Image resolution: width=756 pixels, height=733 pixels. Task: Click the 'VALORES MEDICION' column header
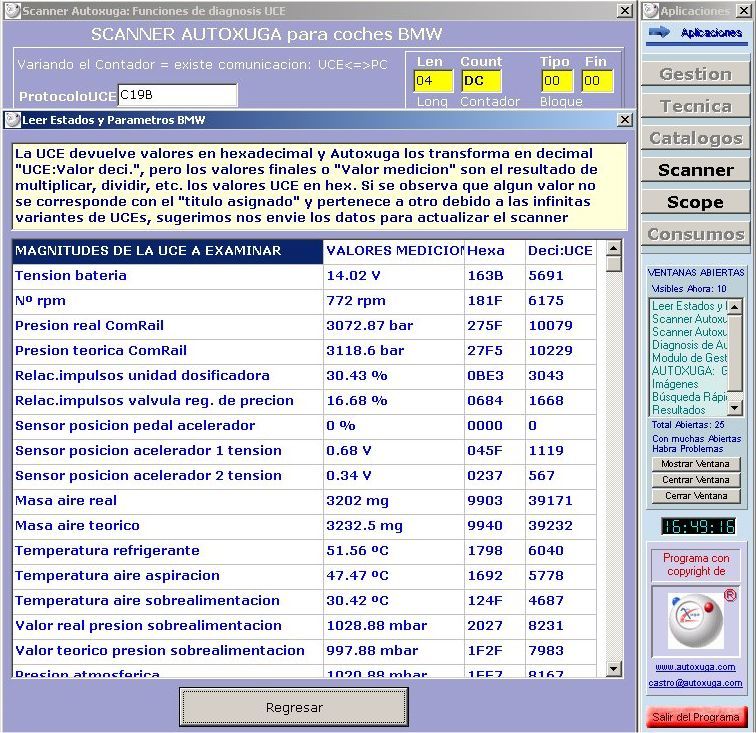tap(394, 251)
